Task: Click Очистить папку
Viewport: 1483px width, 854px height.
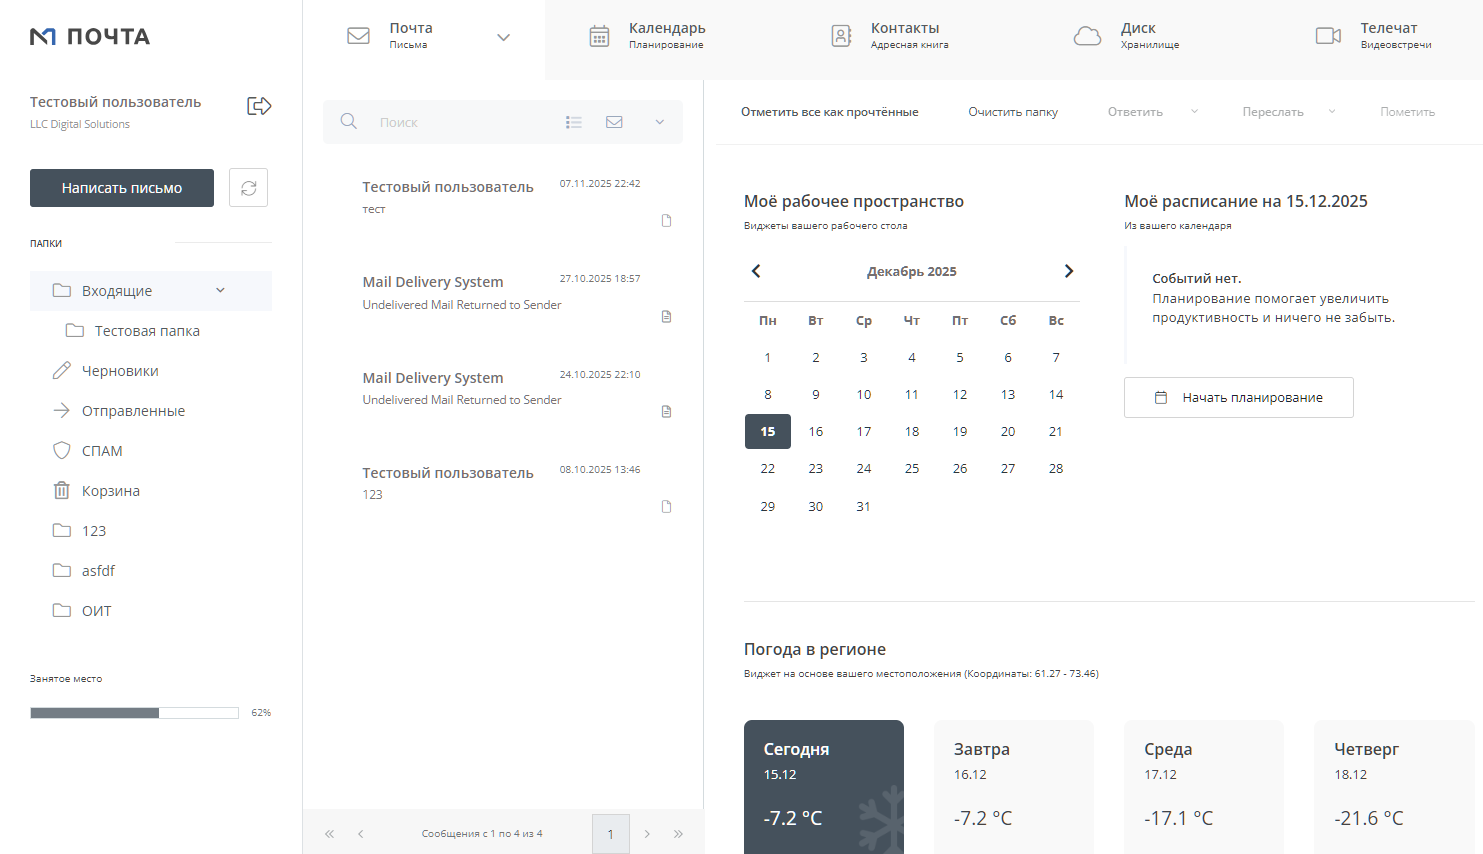Action: (x=1013, y=112)
